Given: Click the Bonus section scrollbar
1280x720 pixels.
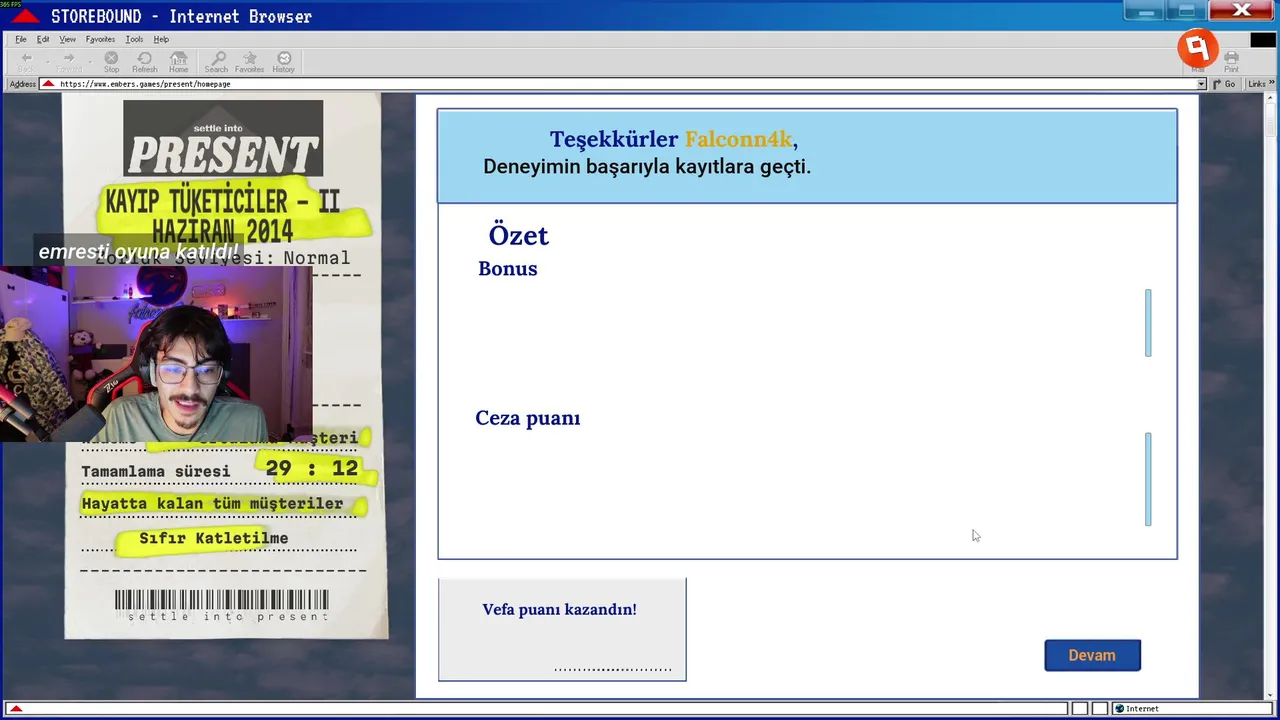Looking at the screenshot, I should click(1148, 322).
